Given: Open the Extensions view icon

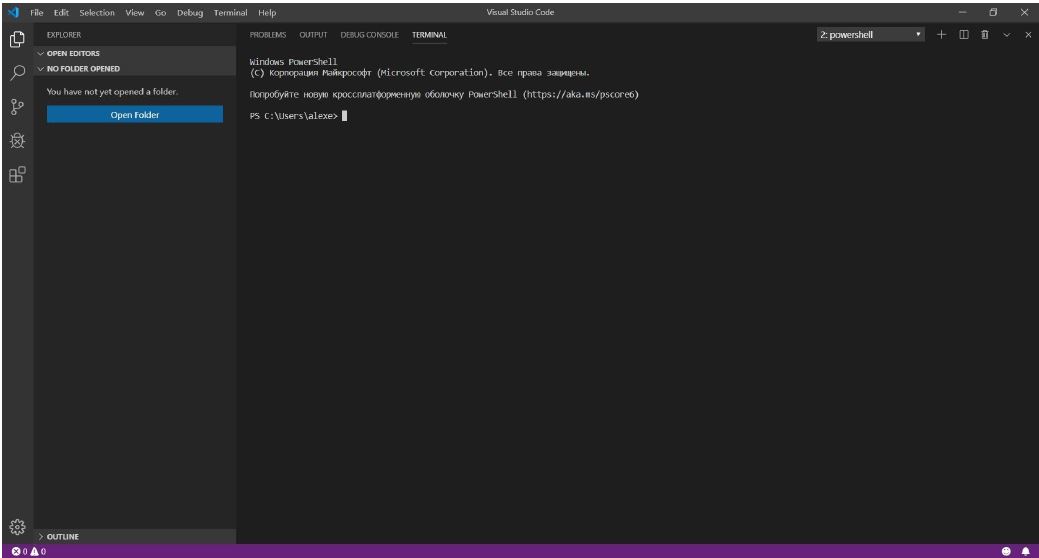Looking at the screenshot, I should (17, 175).
